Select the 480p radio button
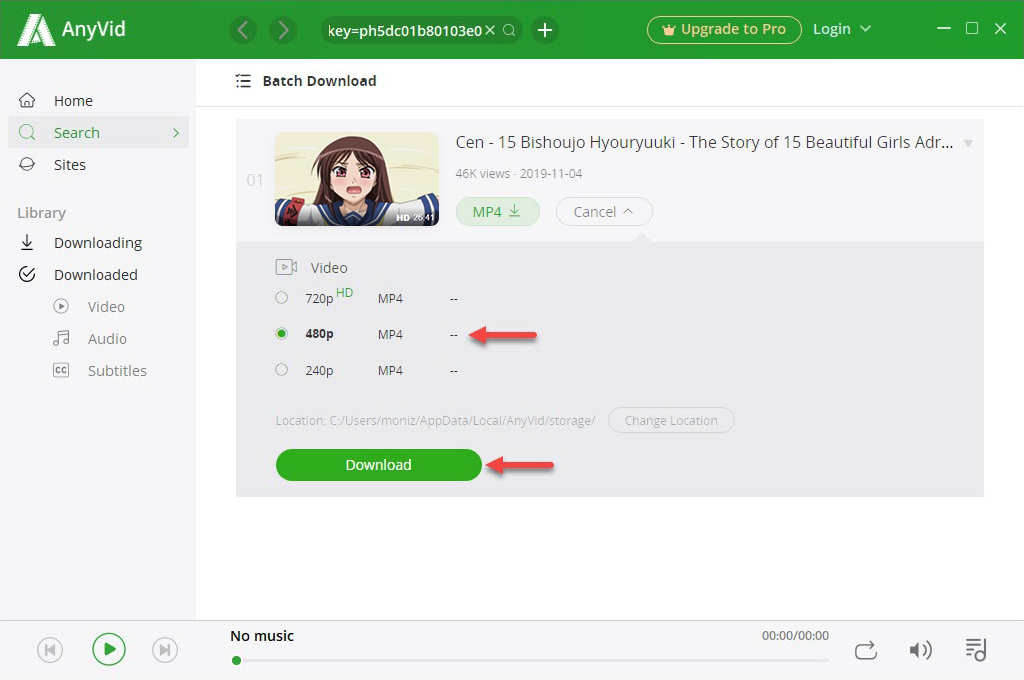 pyautogui.click(x=281, y=334)
